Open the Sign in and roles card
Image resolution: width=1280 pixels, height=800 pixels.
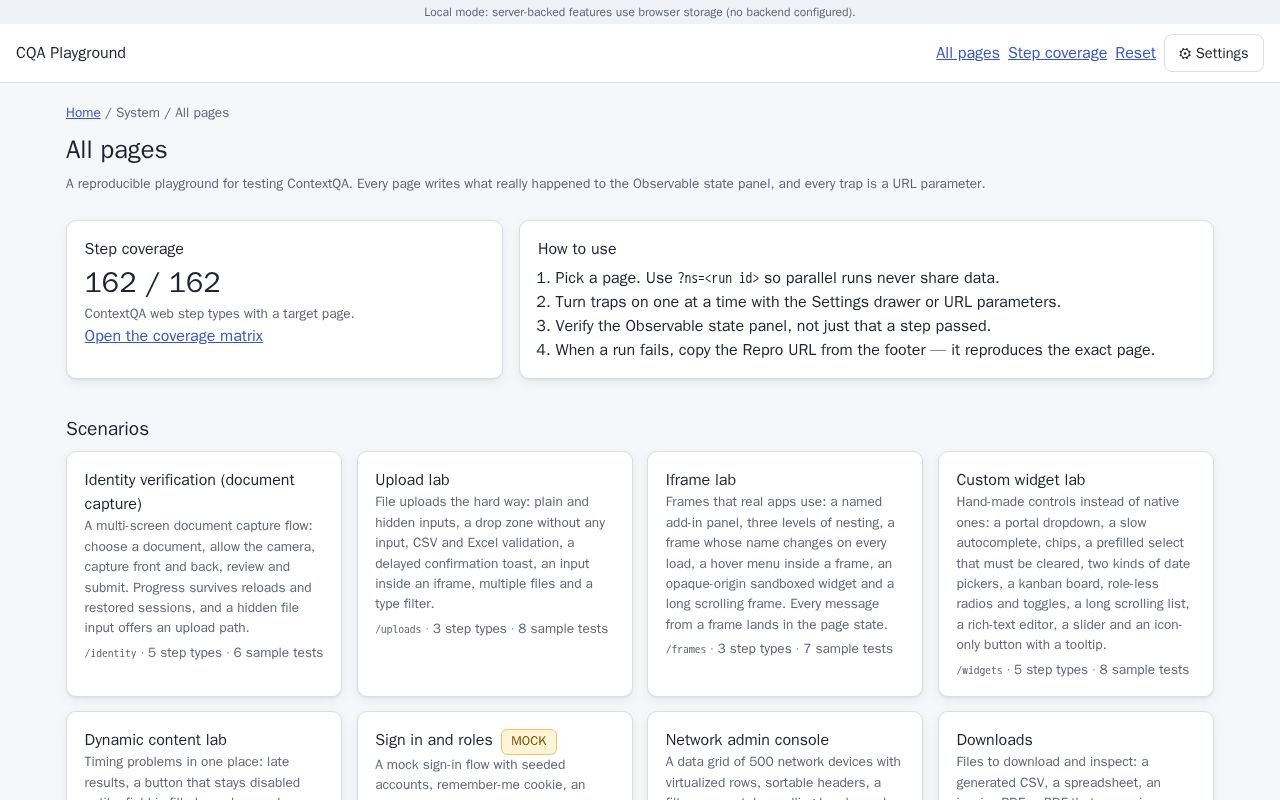coord(495,756)
